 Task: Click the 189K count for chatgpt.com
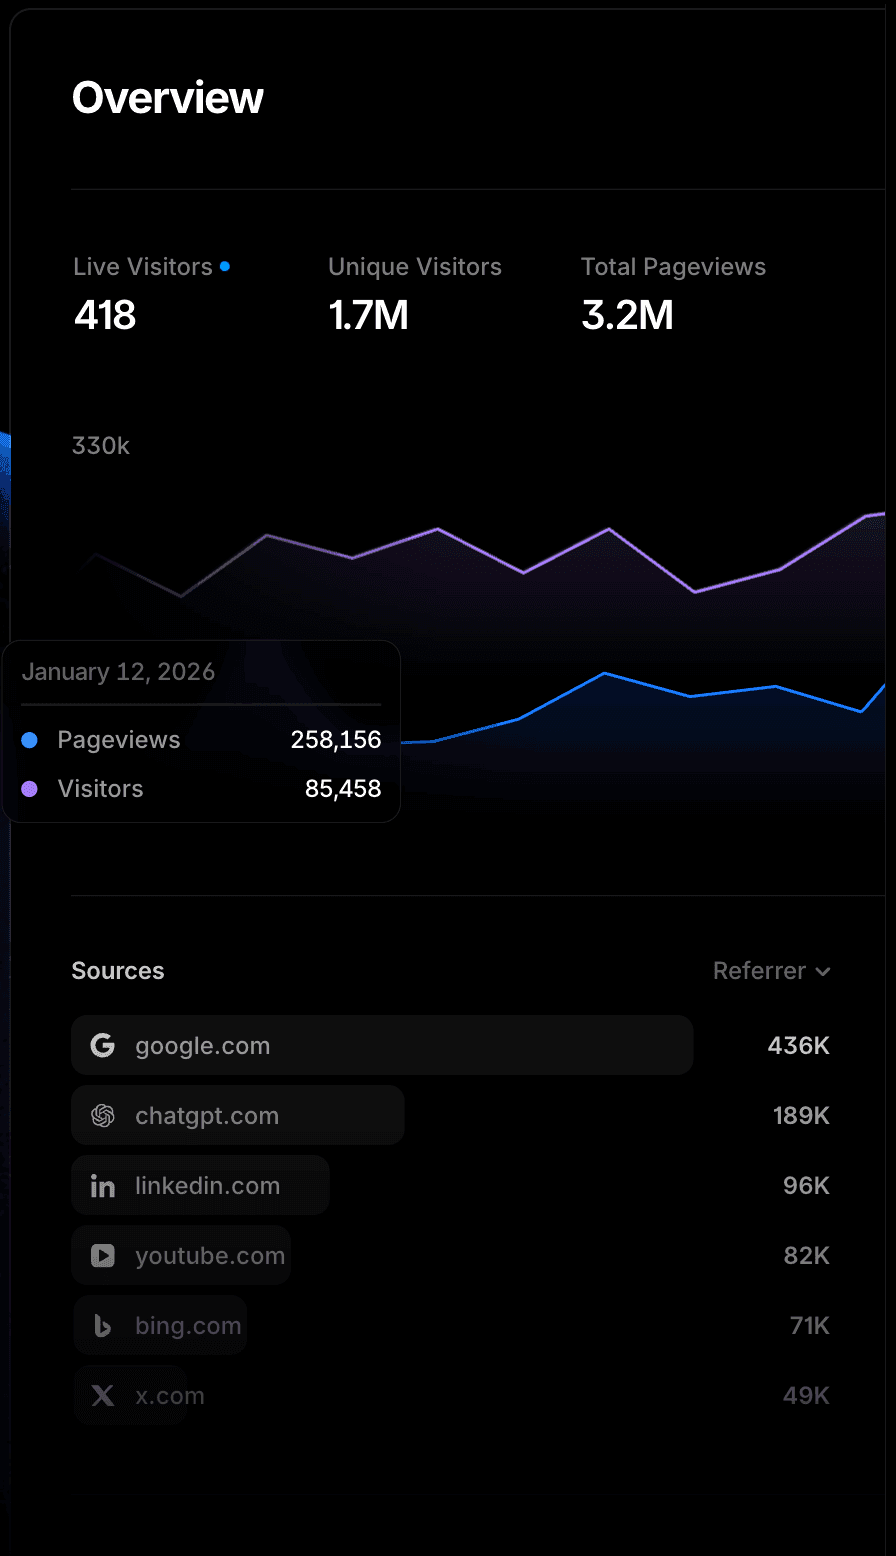click(x=802, y=1116)
